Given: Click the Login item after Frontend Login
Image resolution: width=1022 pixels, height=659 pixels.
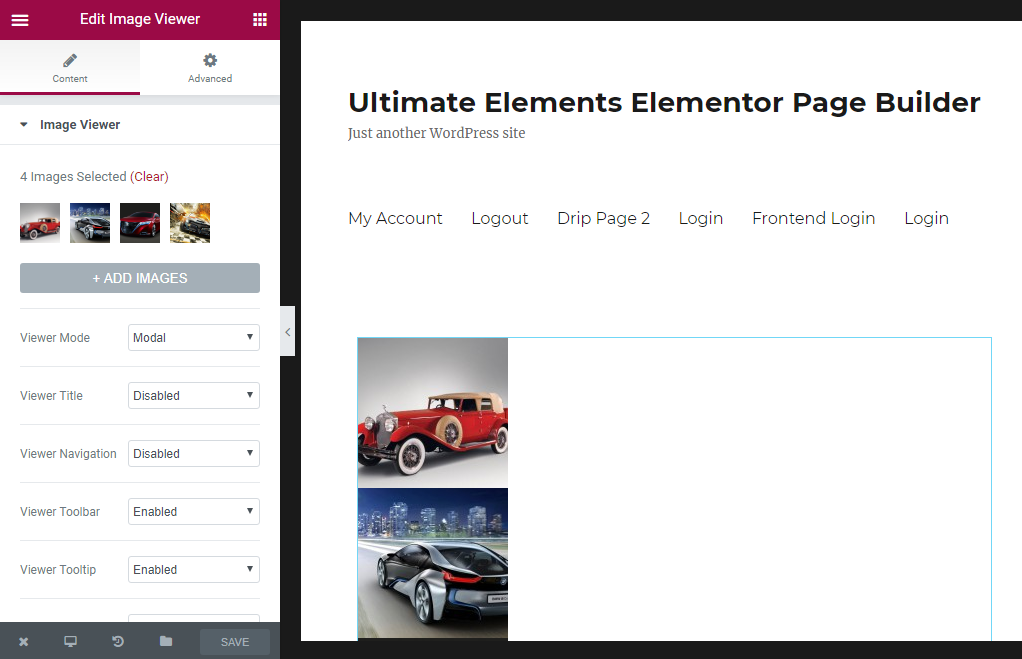Looking at the screenshot, I should tap(926, 218).
